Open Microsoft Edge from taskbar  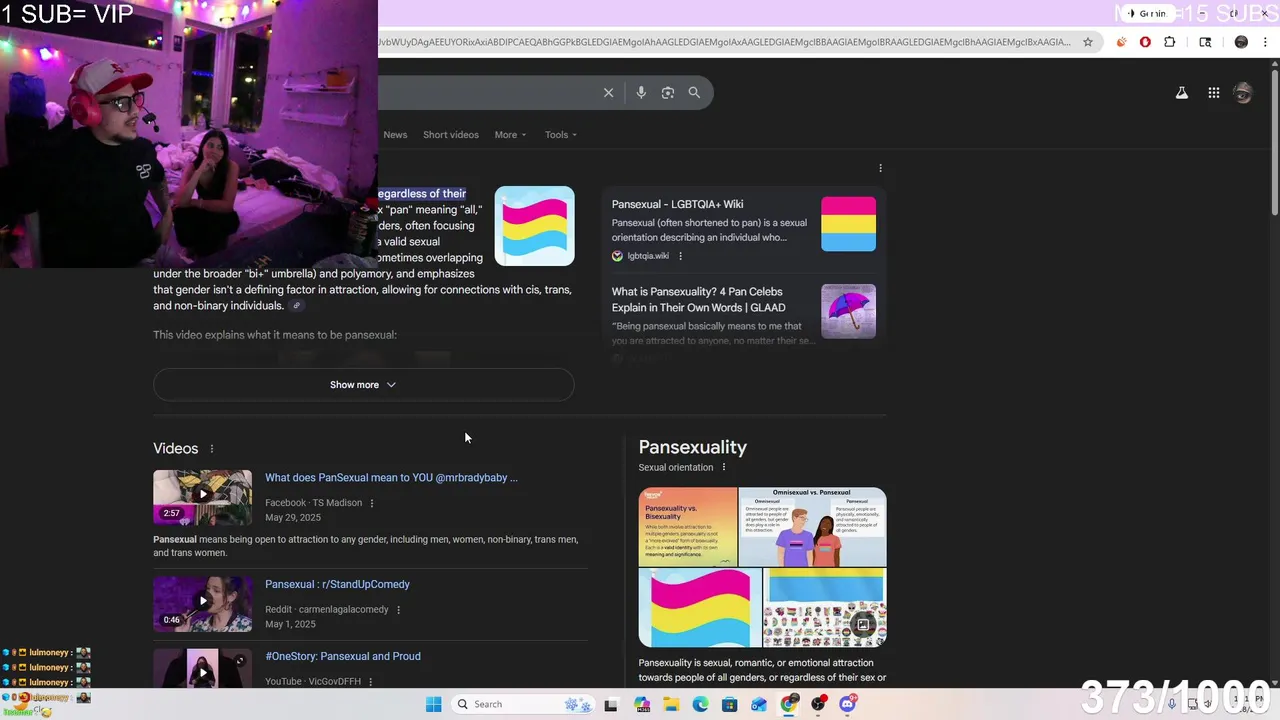(701, 704)
